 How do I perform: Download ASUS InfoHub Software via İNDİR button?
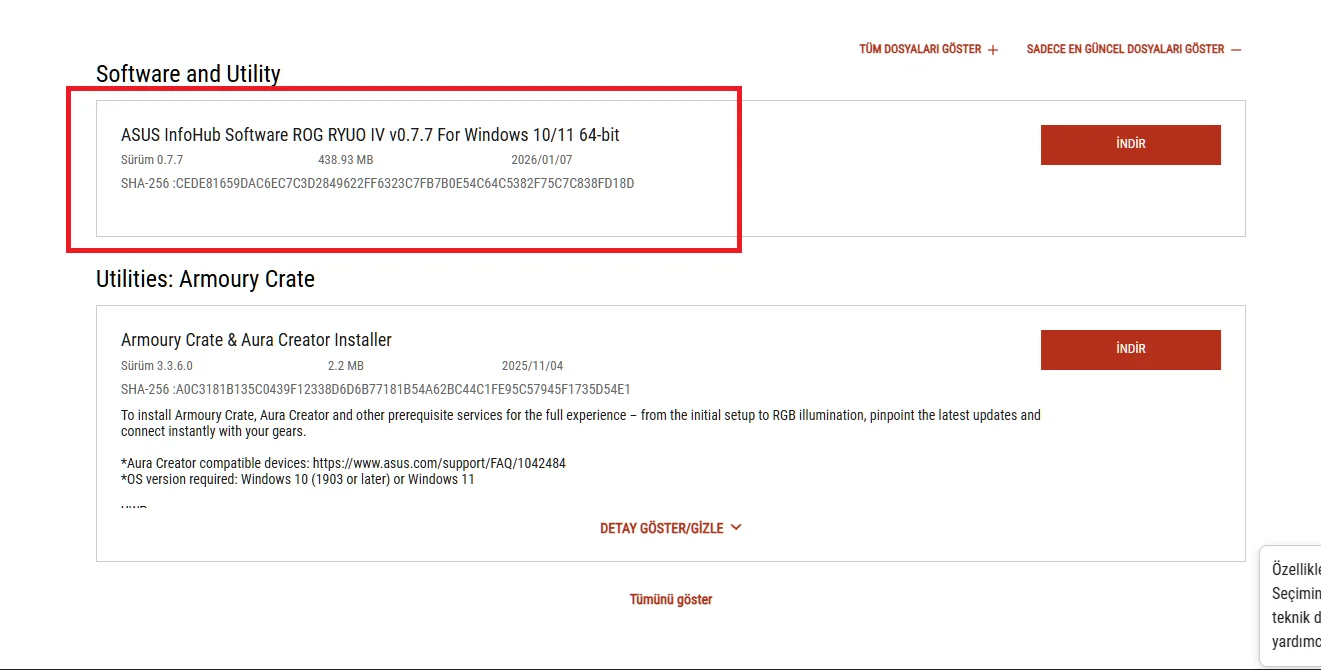tap(1131, 145)
